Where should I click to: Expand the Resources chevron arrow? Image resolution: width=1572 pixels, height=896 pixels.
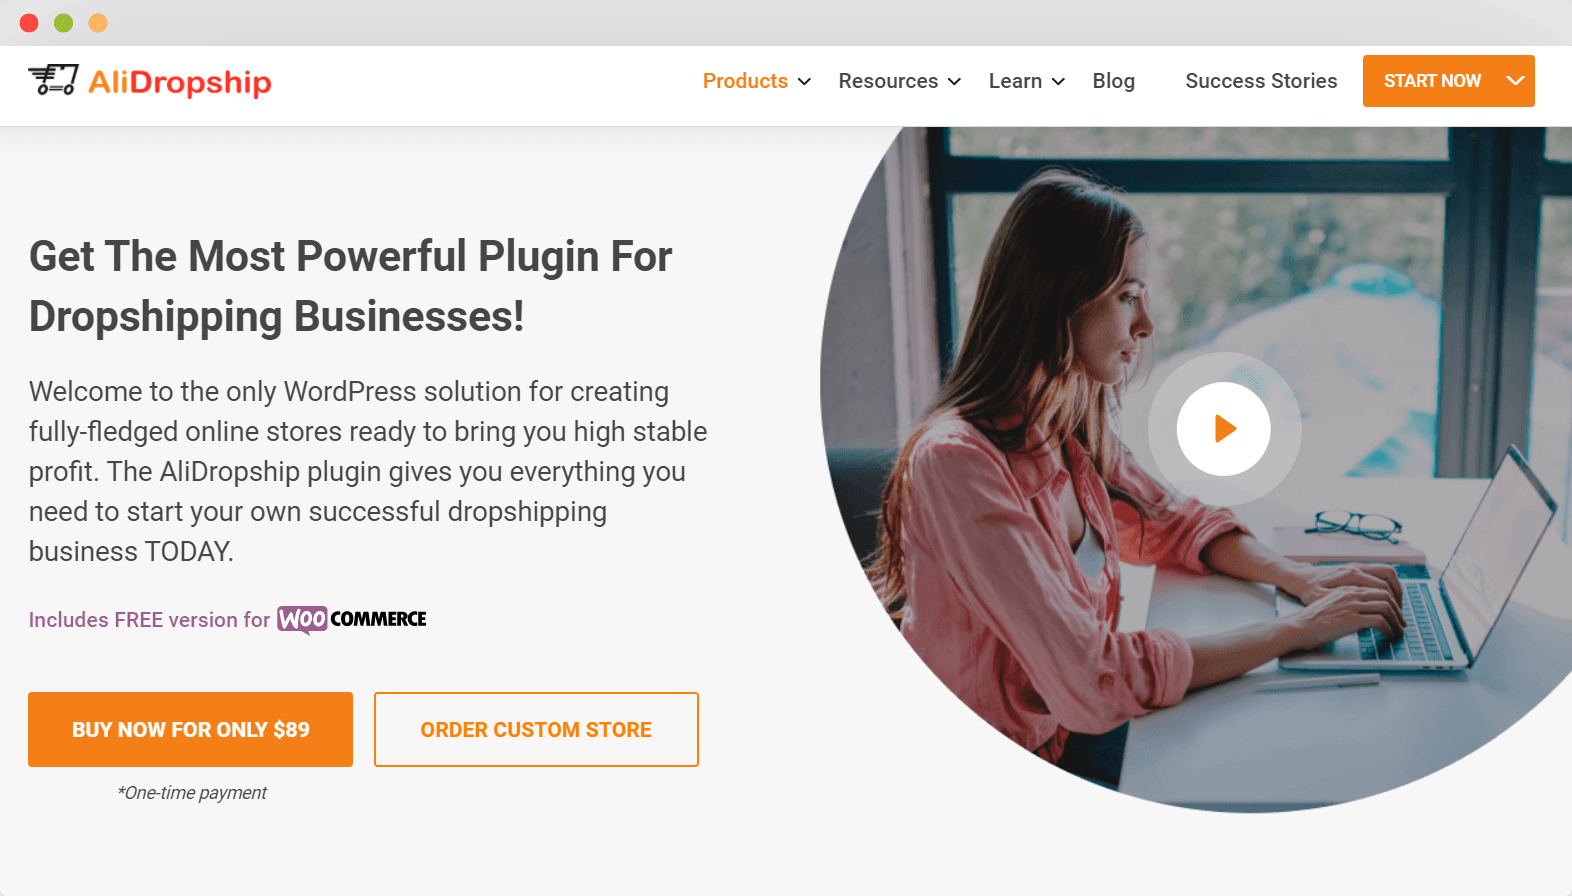pyautogui.click(x=954, y=82)
